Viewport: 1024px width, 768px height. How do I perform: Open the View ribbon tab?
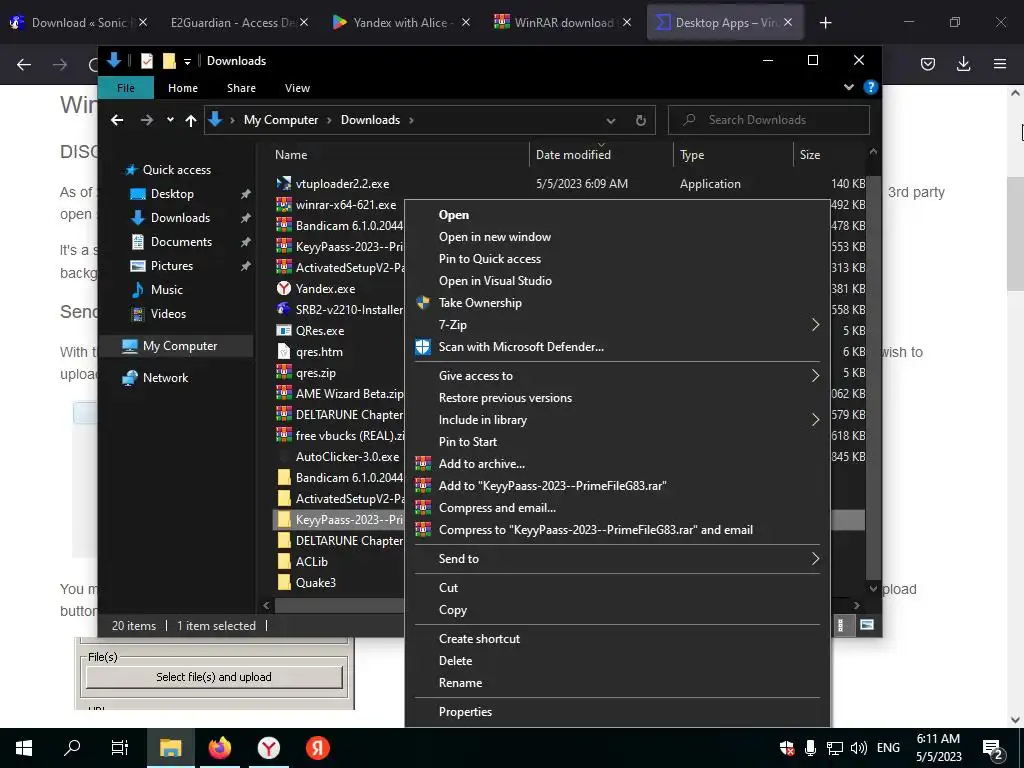pos(297,88)
